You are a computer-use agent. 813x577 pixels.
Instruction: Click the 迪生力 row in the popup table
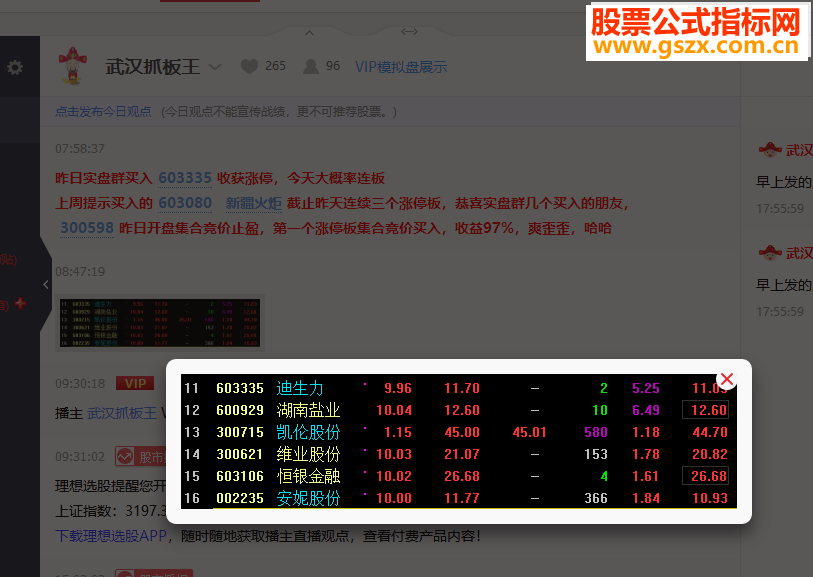[x=459, y=388]
